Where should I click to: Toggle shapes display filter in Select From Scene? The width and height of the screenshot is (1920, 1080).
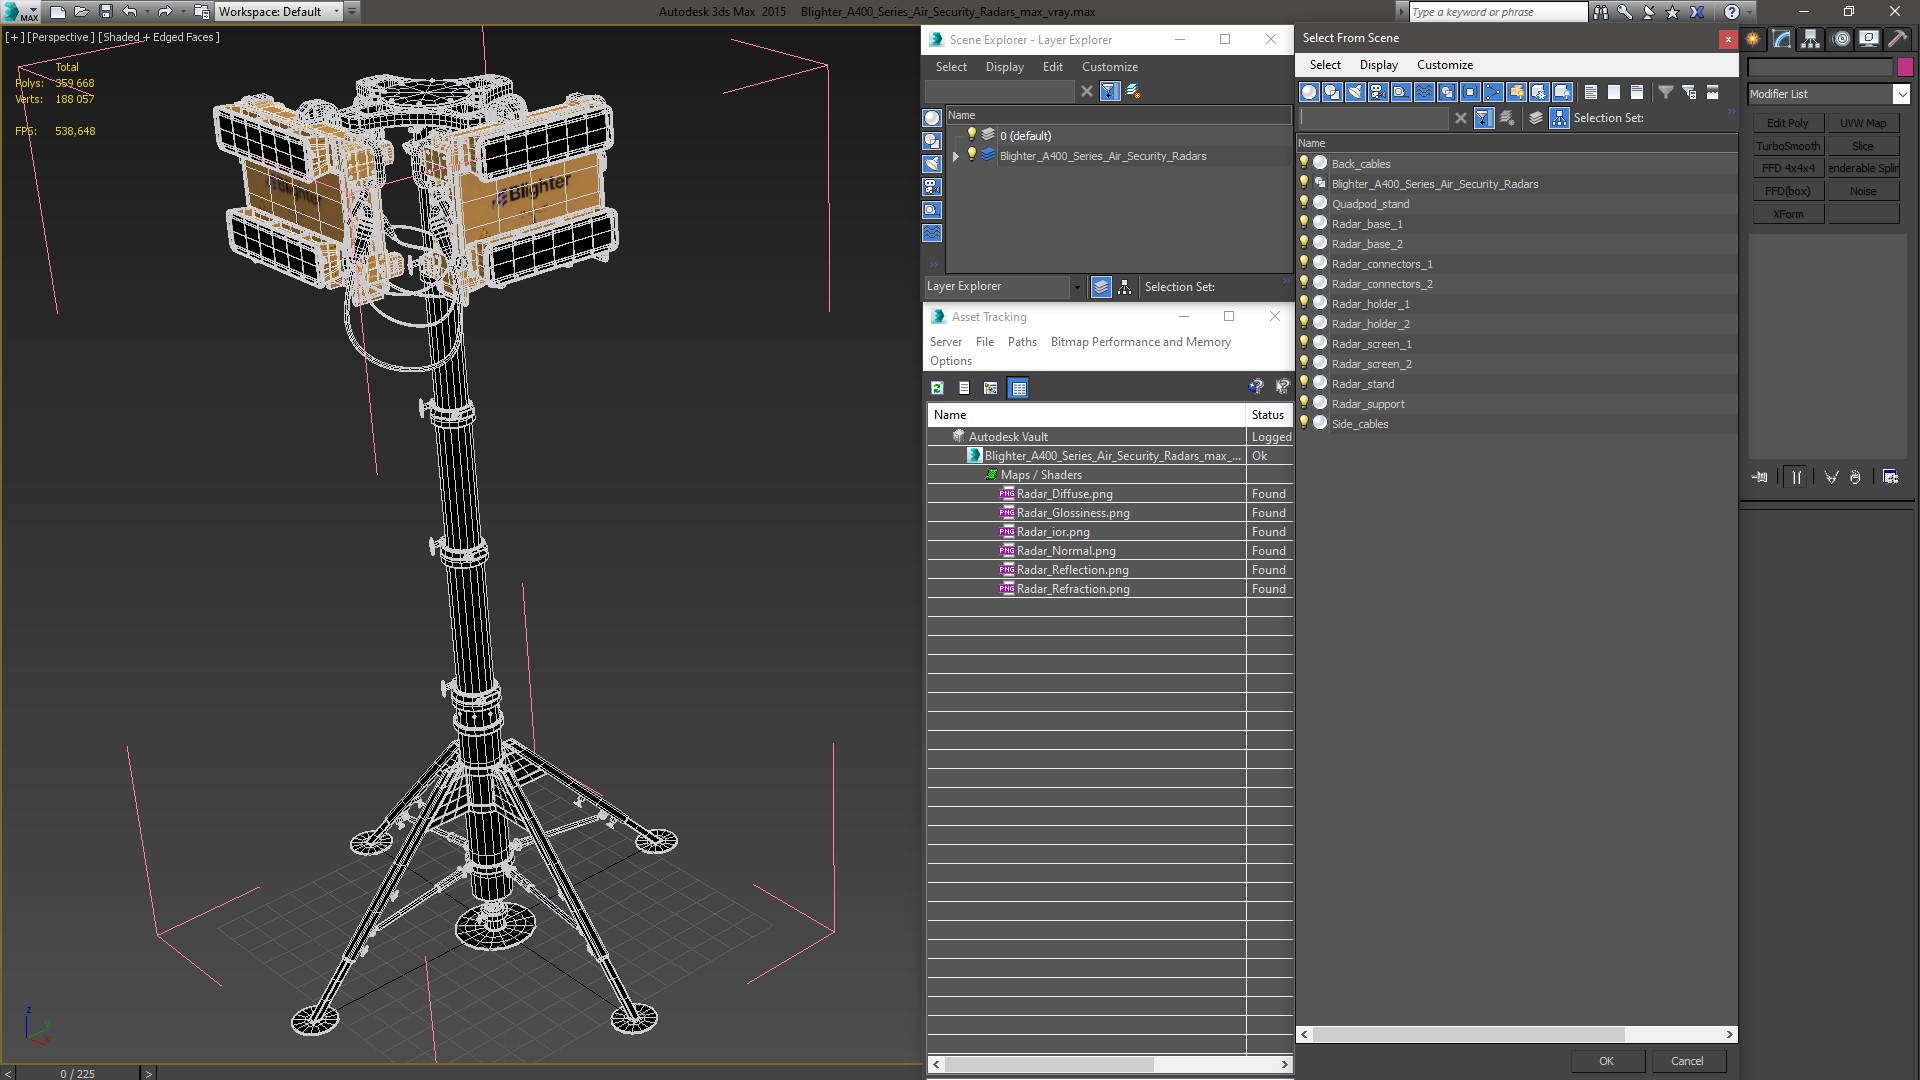(1332, 92)
